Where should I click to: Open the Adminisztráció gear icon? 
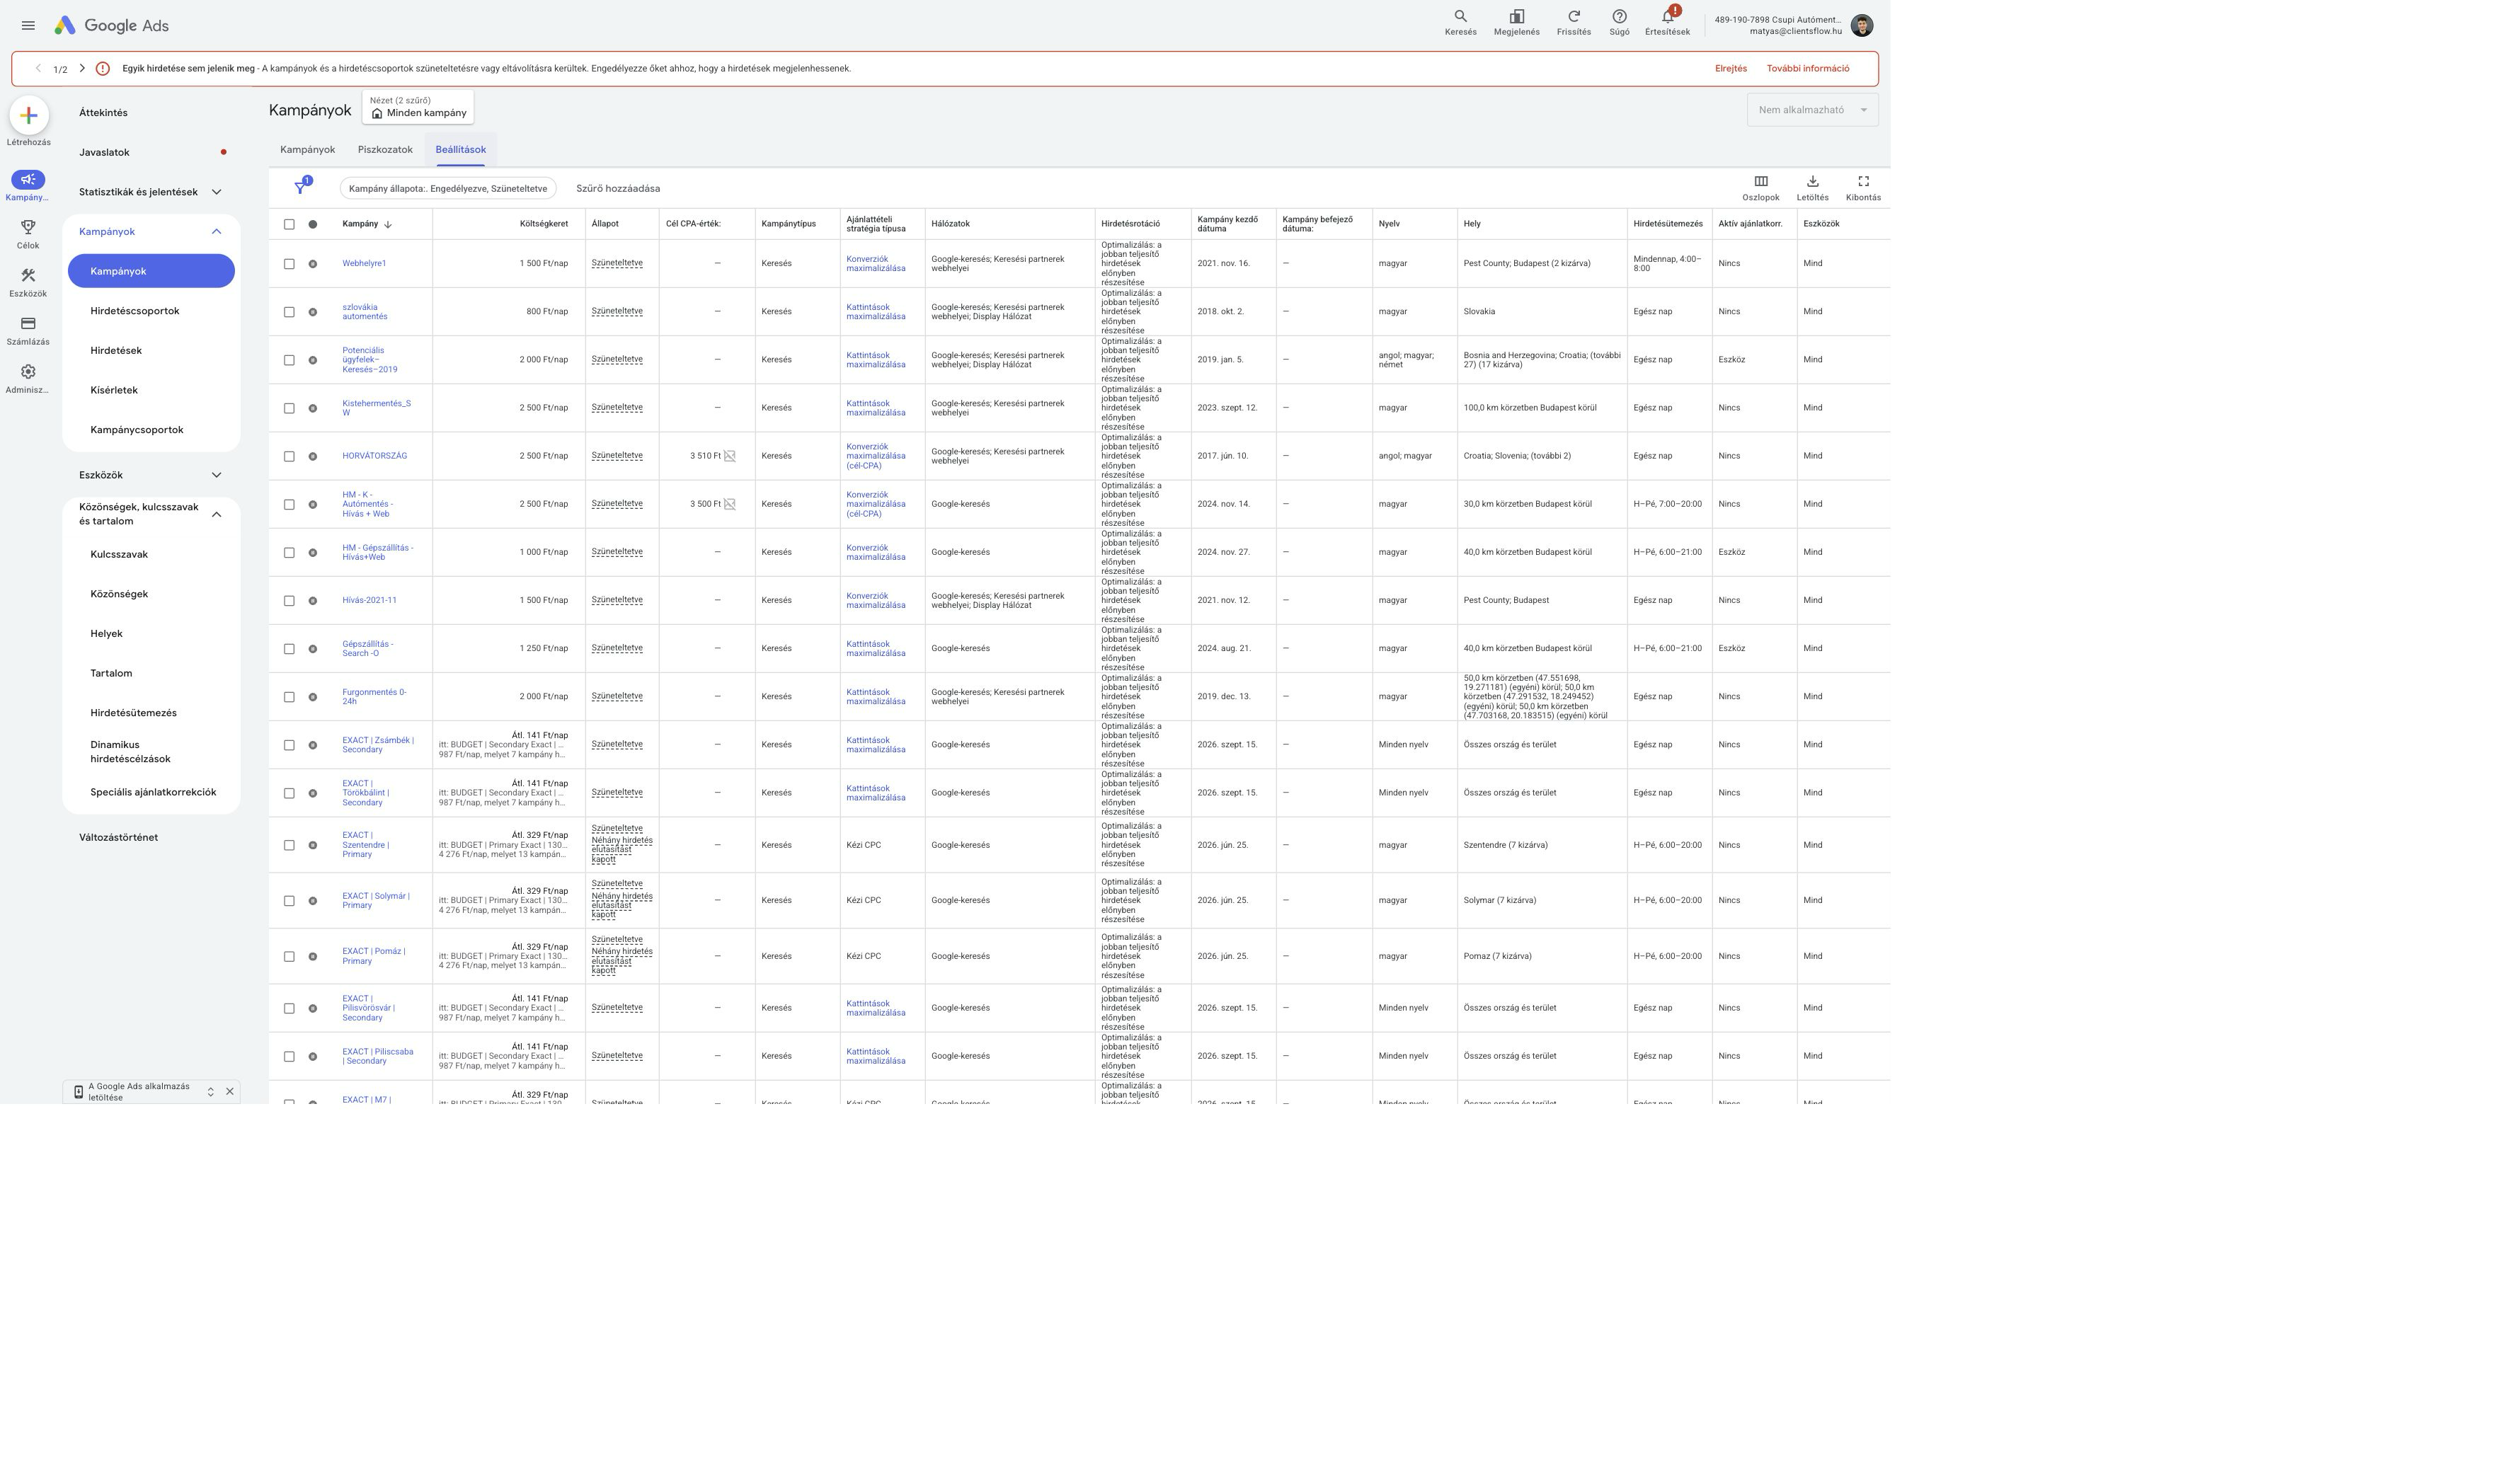coord(28,372)
